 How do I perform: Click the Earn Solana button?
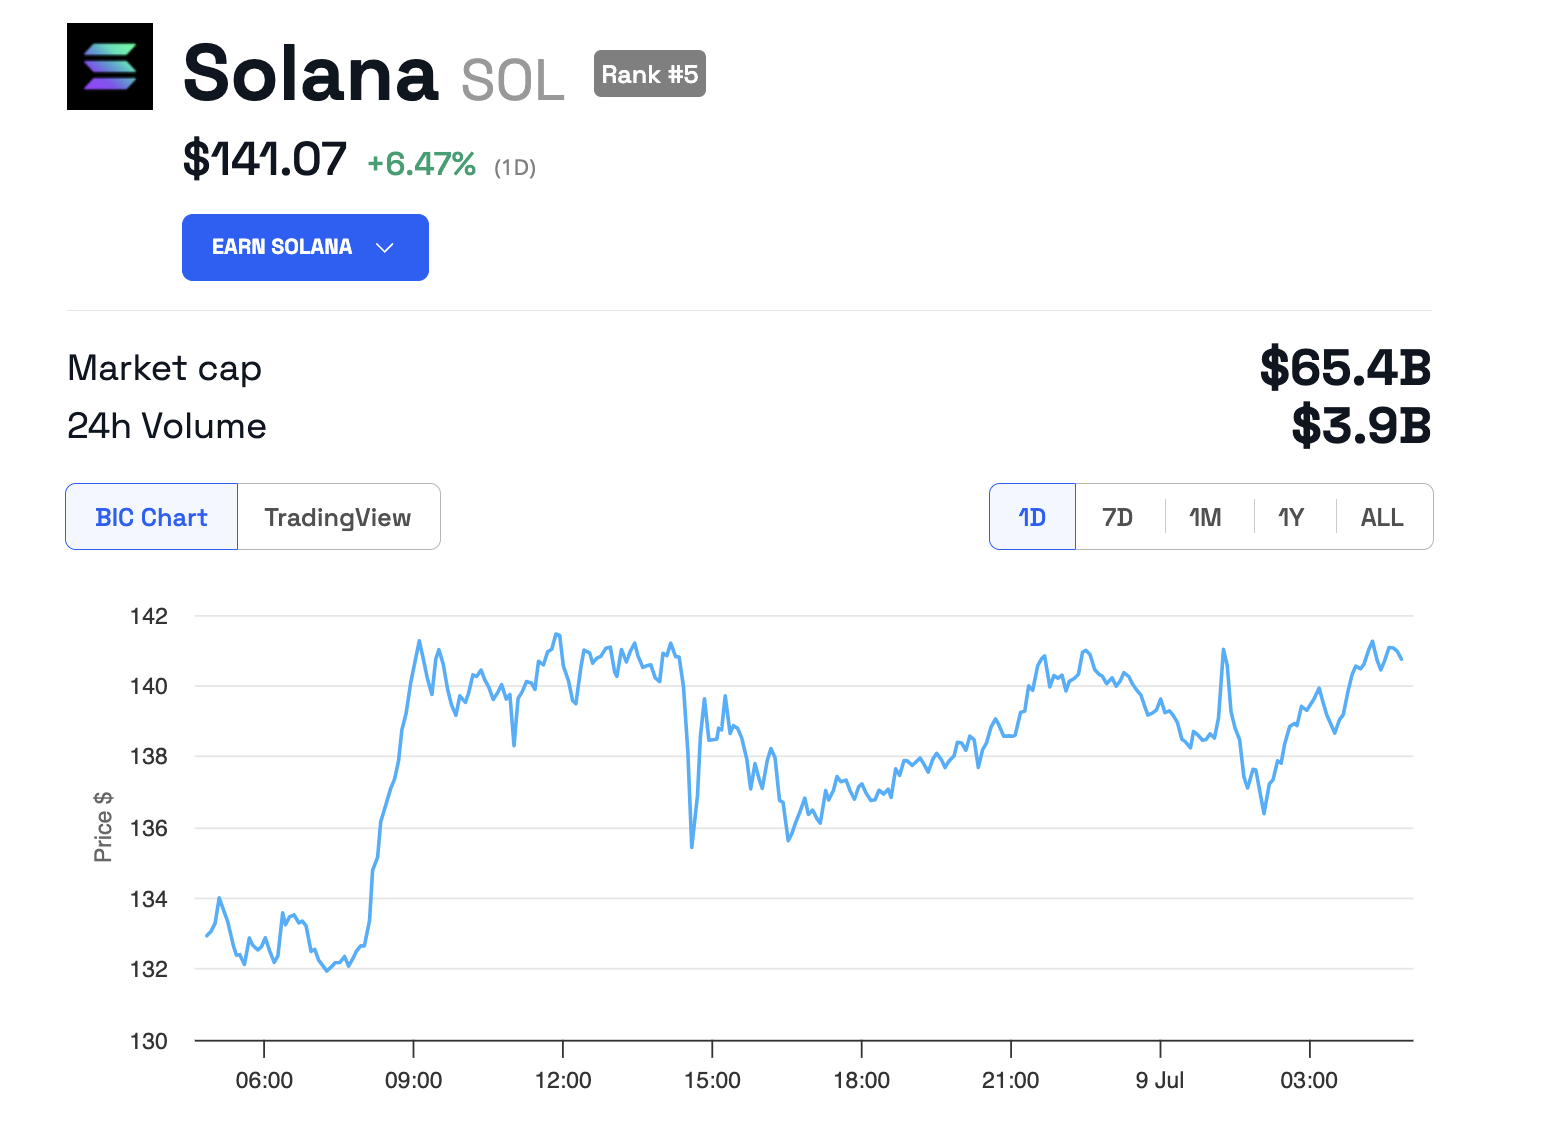(x=282, y=248)
